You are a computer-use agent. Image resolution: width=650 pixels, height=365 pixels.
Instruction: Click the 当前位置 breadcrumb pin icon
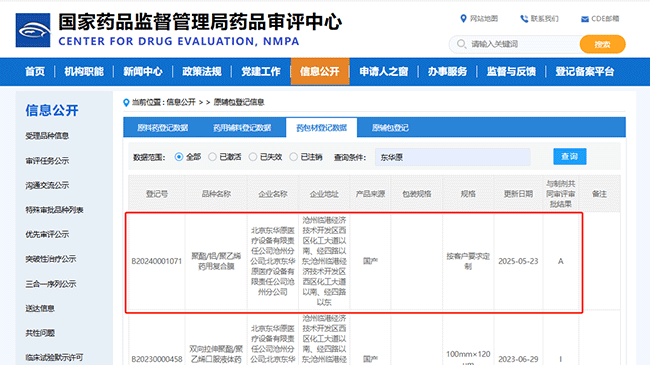click(126, 102)
